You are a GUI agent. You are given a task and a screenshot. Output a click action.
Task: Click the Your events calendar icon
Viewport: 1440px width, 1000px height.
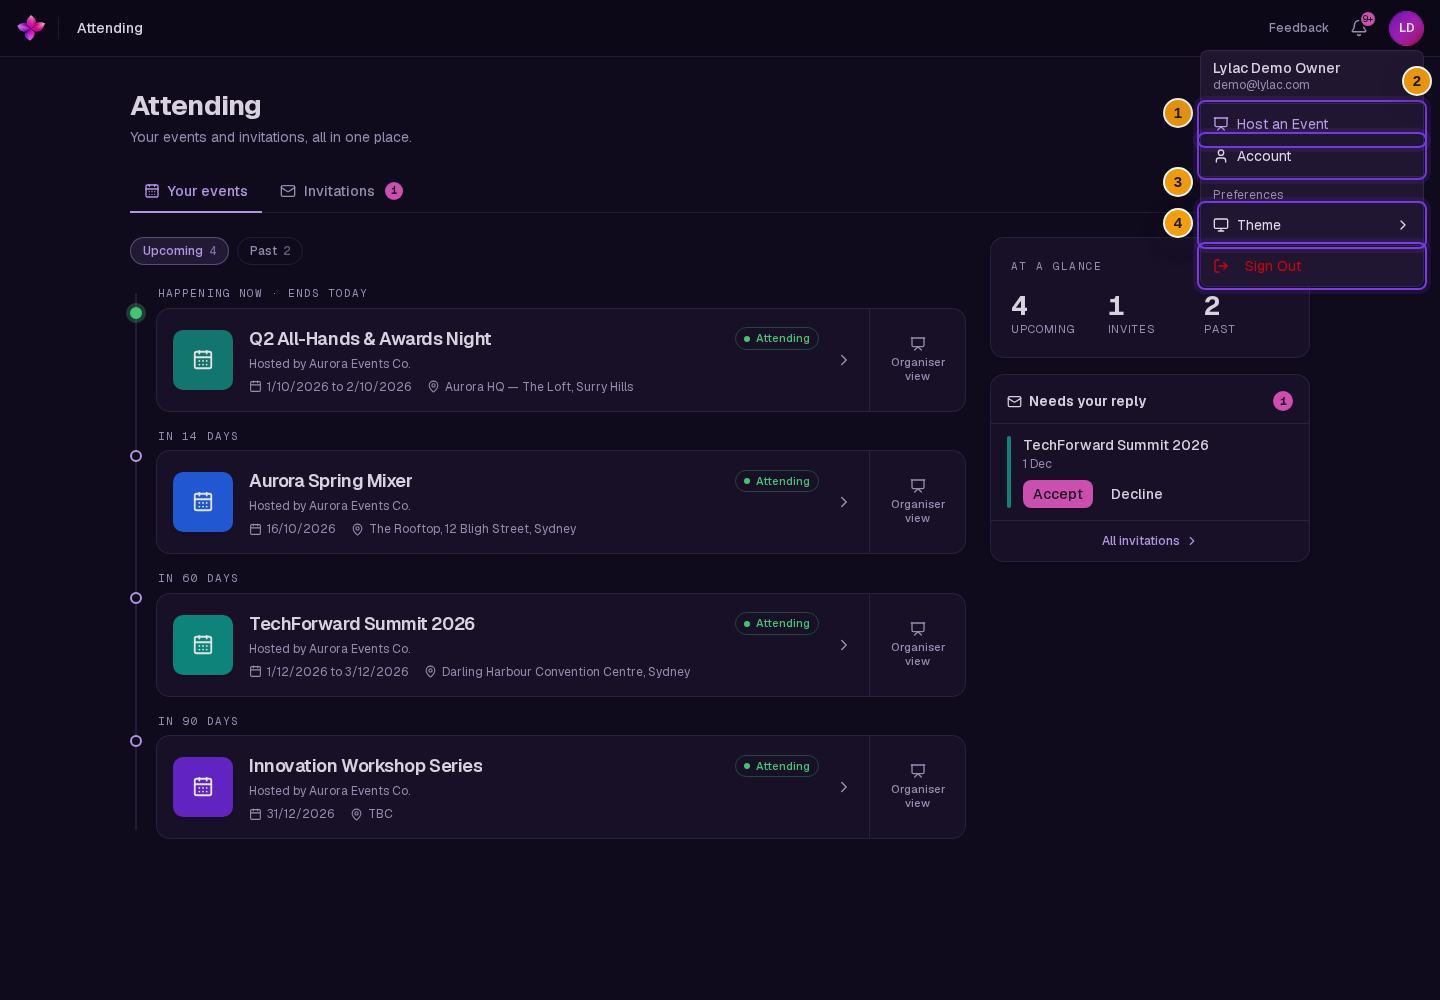click(152, 191)
